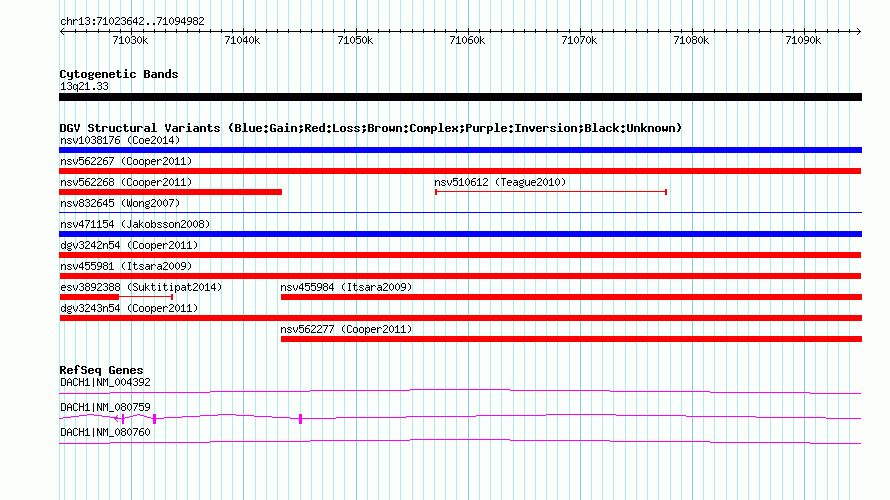The image size is (890, 500).
Task: Select variant label nsv455981 (Itsara2009)
Action: [x=126, y=266]
